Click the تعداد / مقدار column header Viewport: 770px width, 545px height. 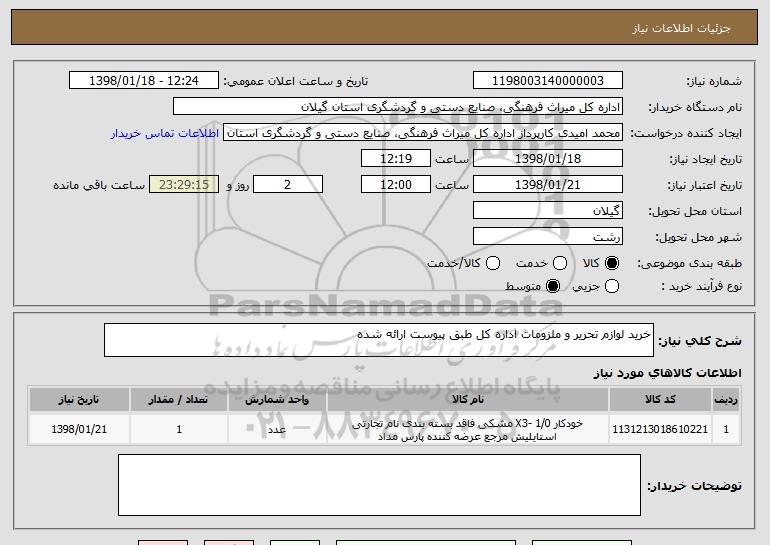179,400
